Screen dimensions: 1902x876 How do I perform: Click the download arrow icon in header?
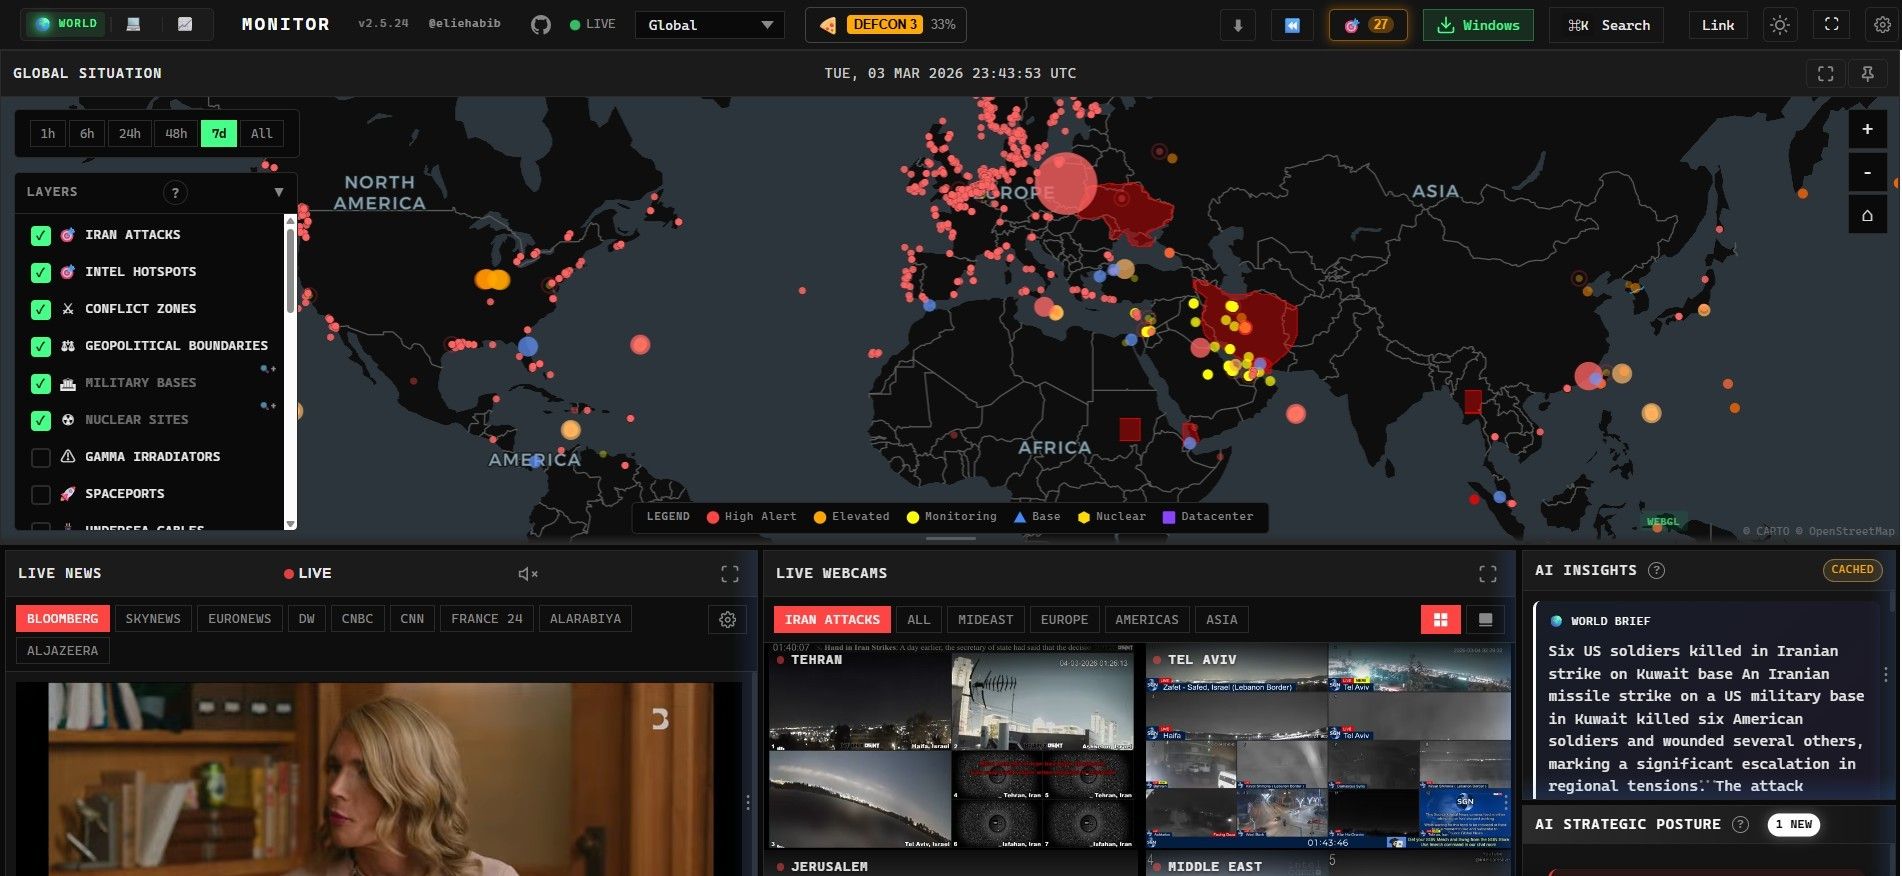pyautogui.click(x=1237, y=25)
